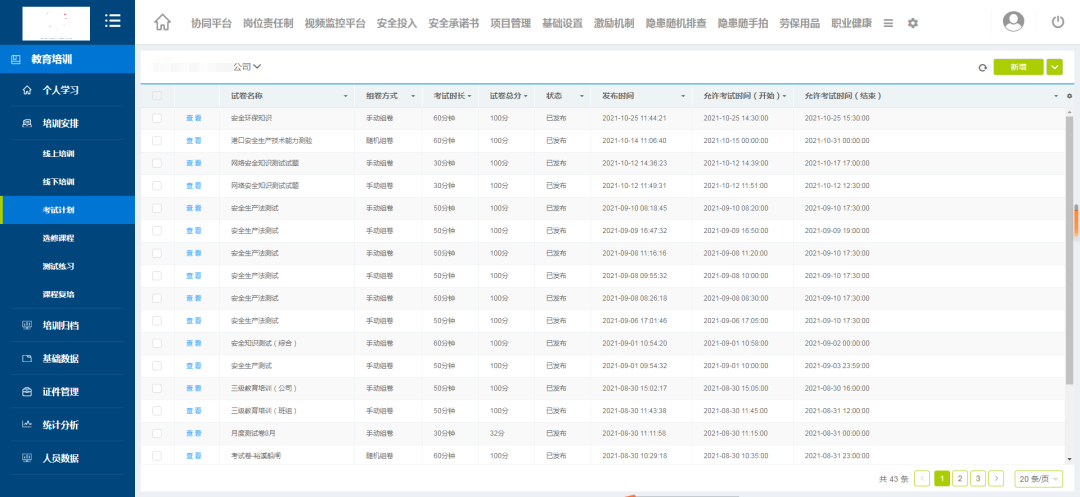Open the gear settings icon in top bar
Image resolution: width=1080 pixels, height=497 pixels.
pyautogui.click(x=912, y=23)
